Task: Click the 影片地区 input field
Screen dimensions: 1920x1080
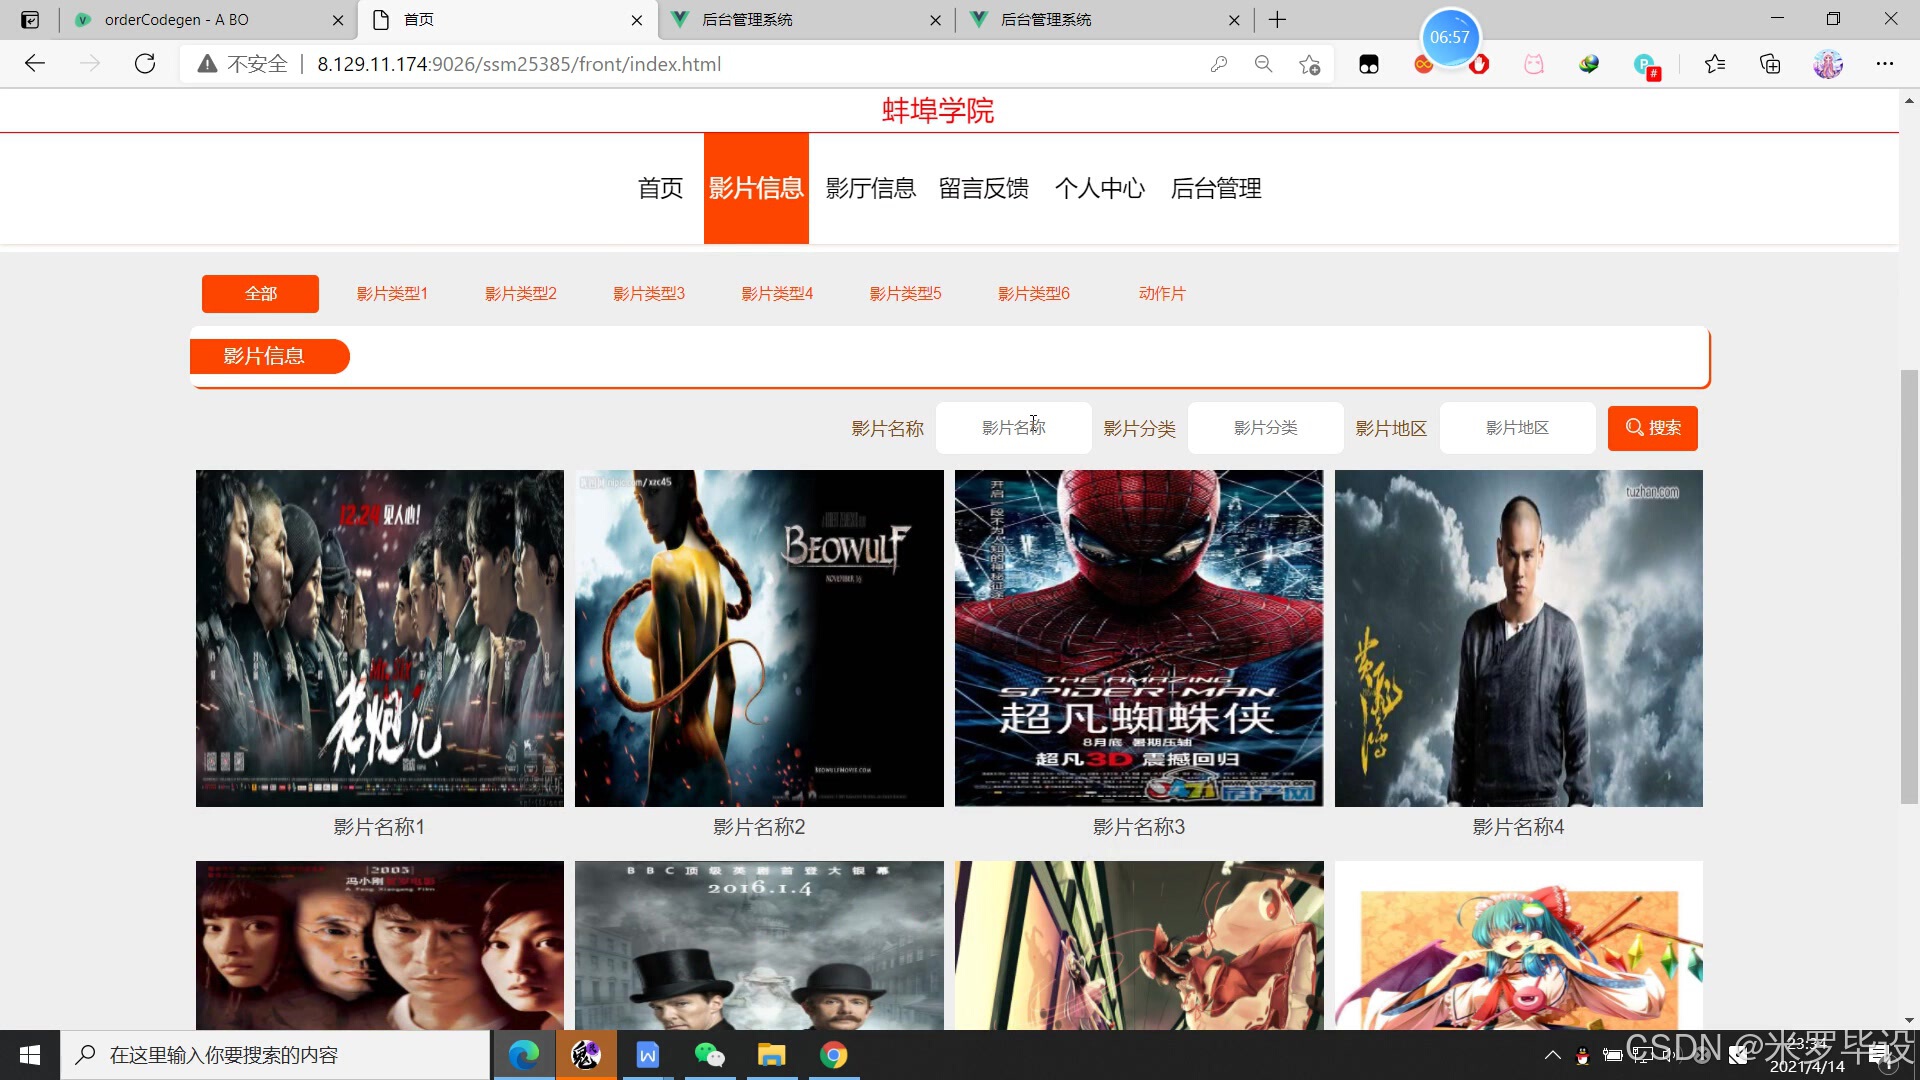Action: 1516,428
